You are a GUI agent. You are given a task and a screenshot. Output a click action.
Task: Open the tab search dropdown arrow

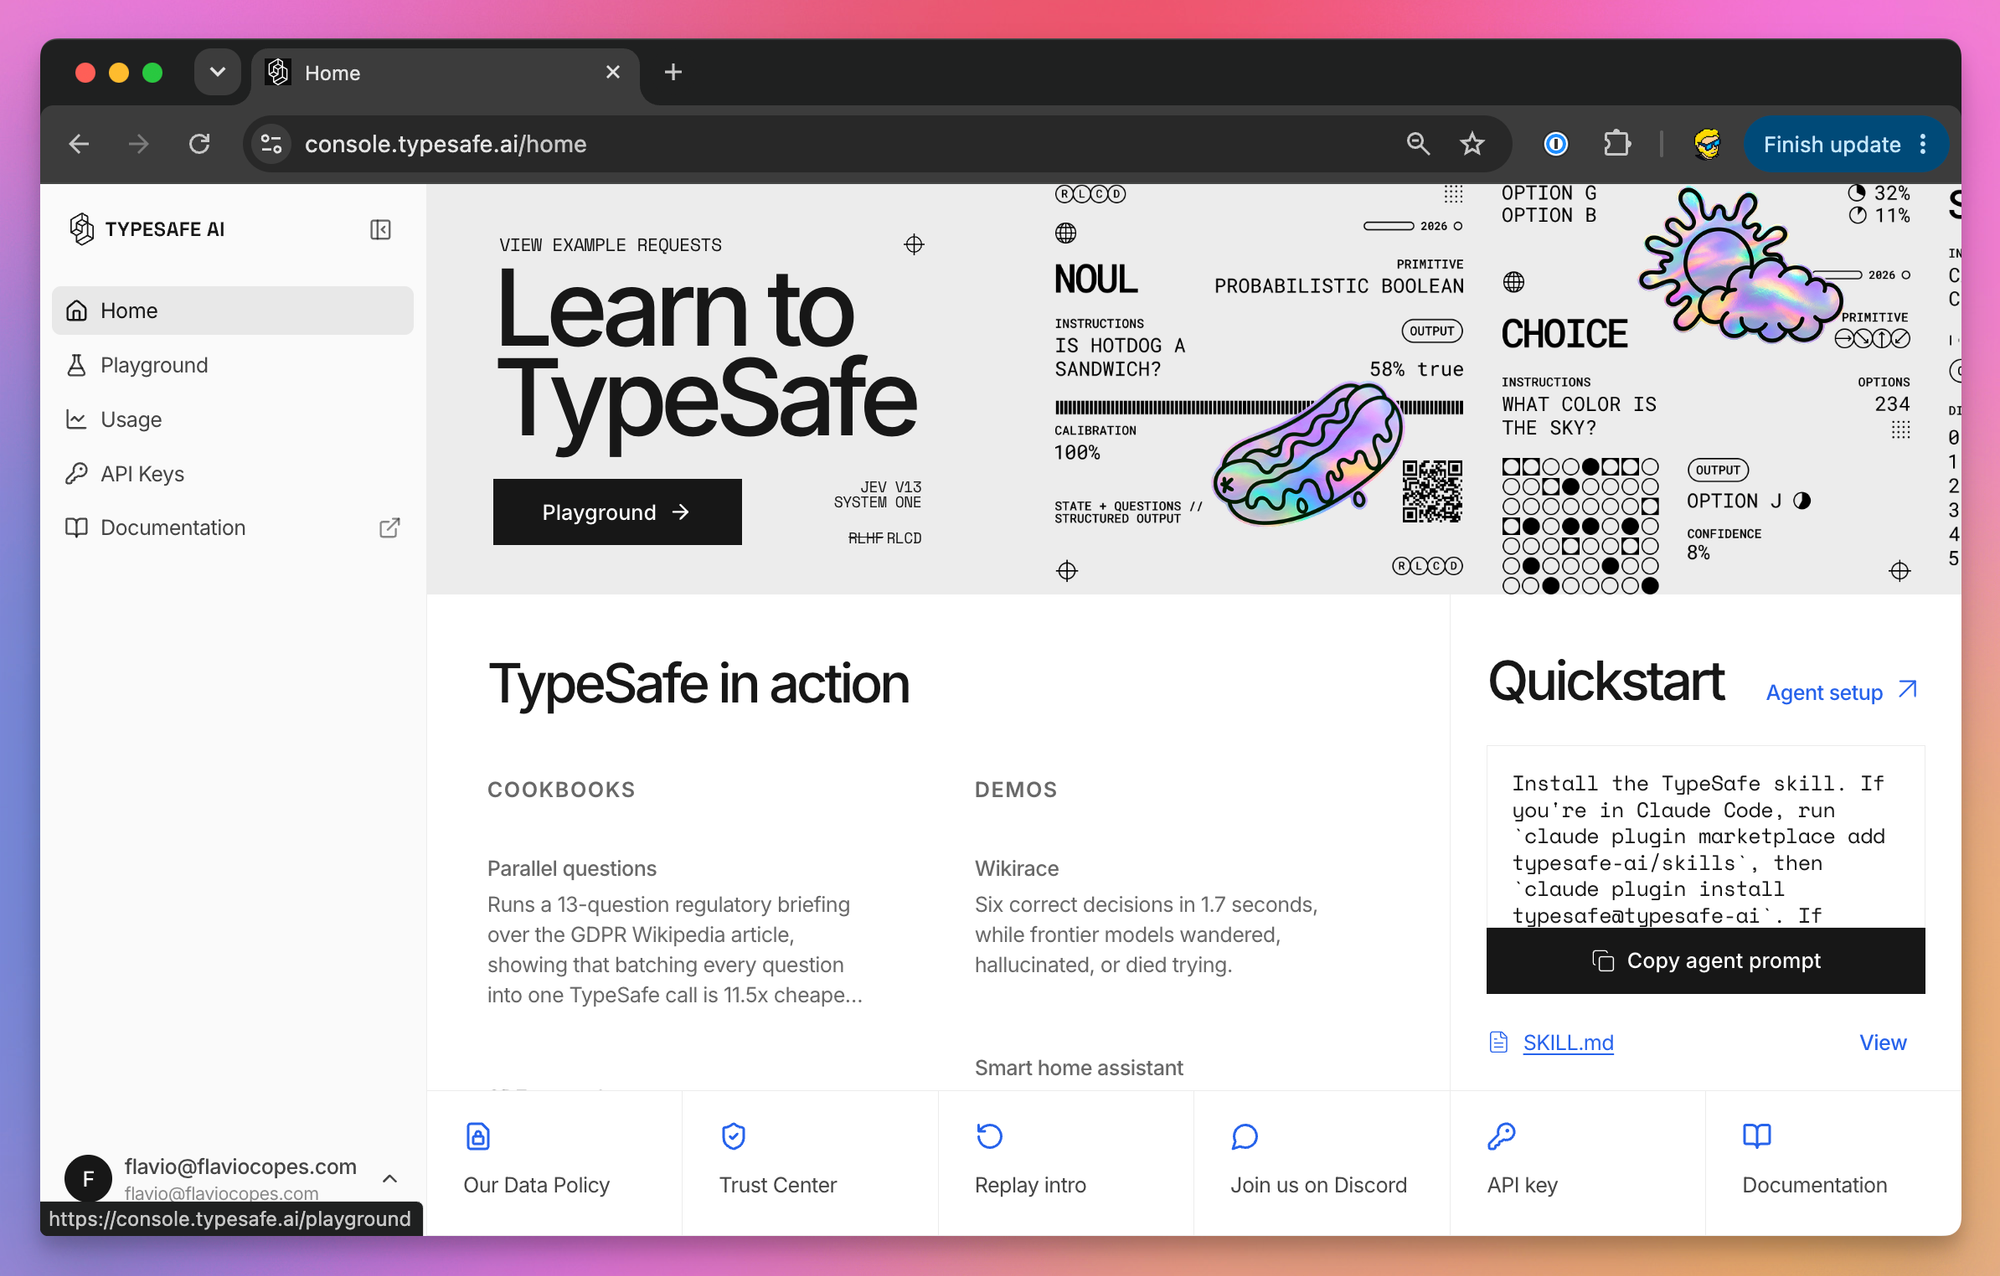pyautogui.click(x=217, y=72)
